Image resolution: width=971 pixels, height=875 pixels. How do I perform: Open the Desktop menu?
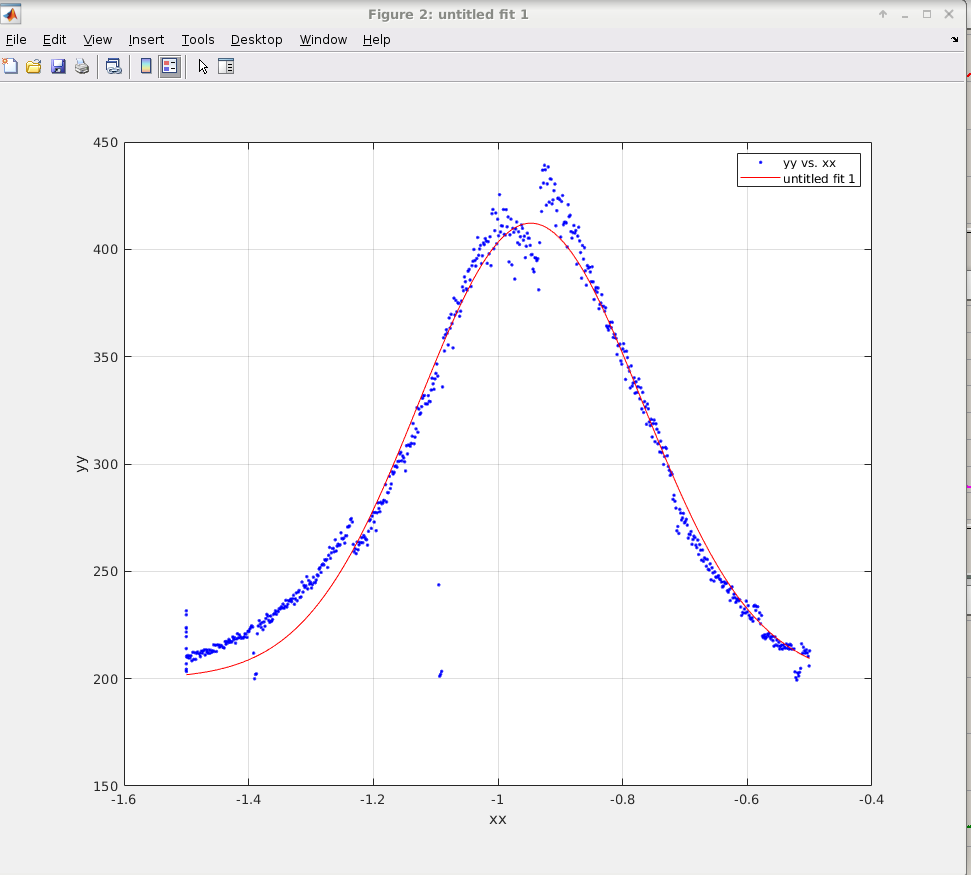pyautogui.click(x=257, y=40)
